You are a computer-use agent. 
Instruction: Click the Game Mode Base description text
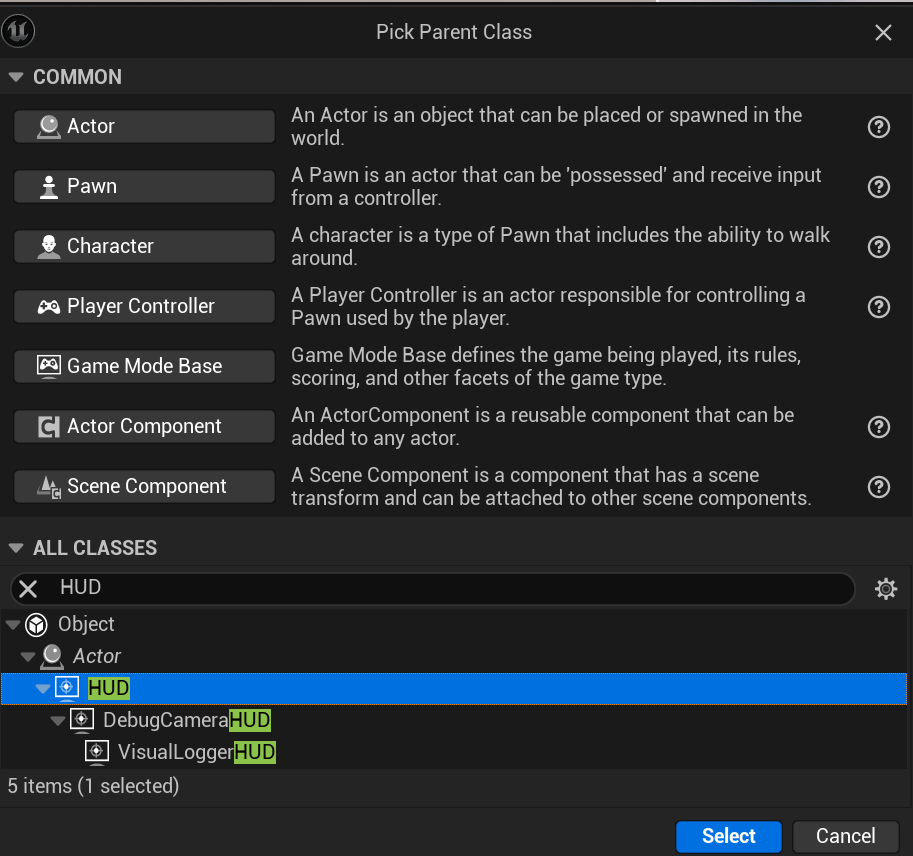point(546,366)
